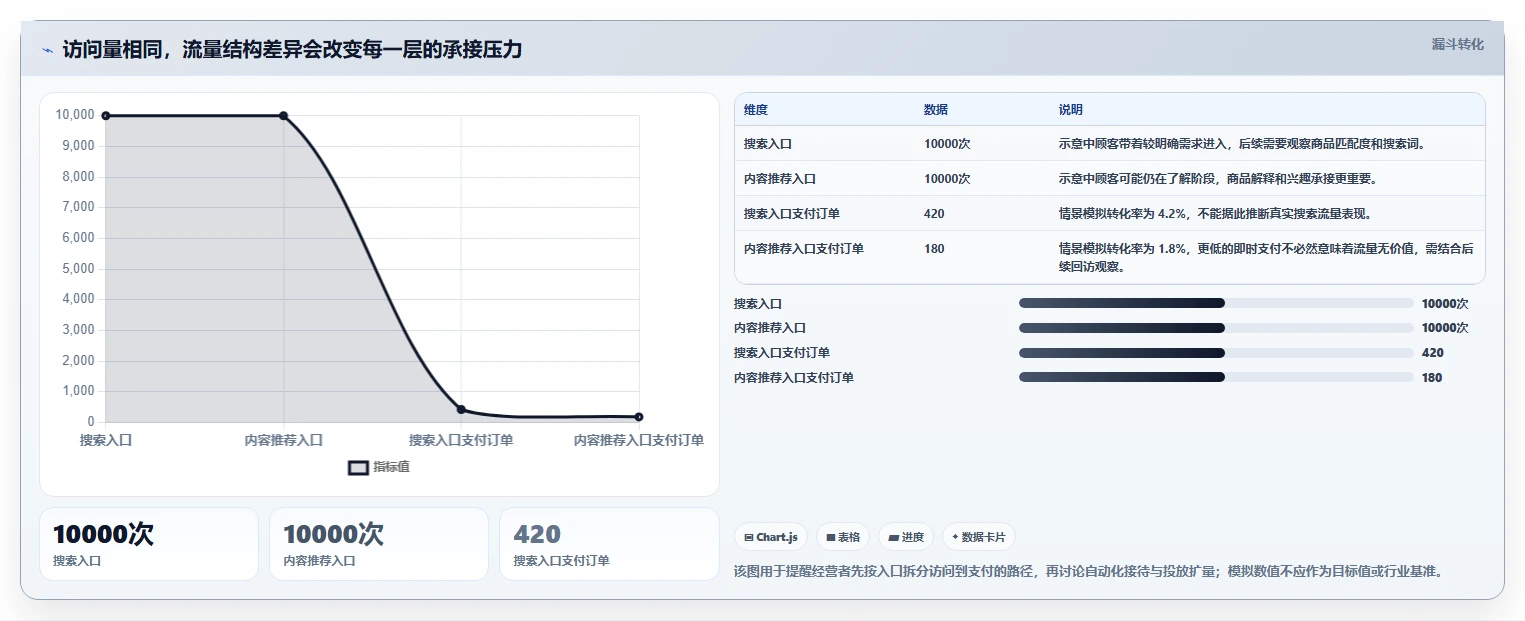Click the Chart.js tag chip
Image resolution: width=1525 pixels, height=621 pixels.
pos(771,537)
